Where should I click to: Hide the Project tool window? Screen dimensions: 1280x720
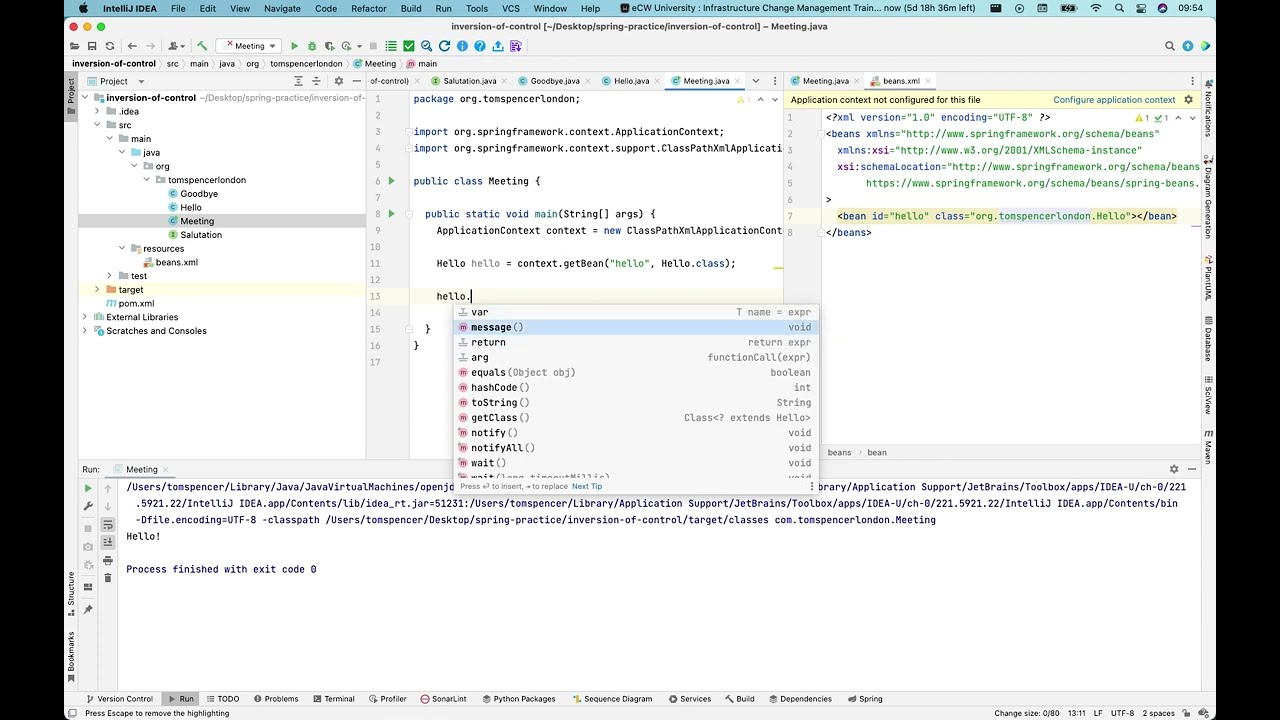356,81
